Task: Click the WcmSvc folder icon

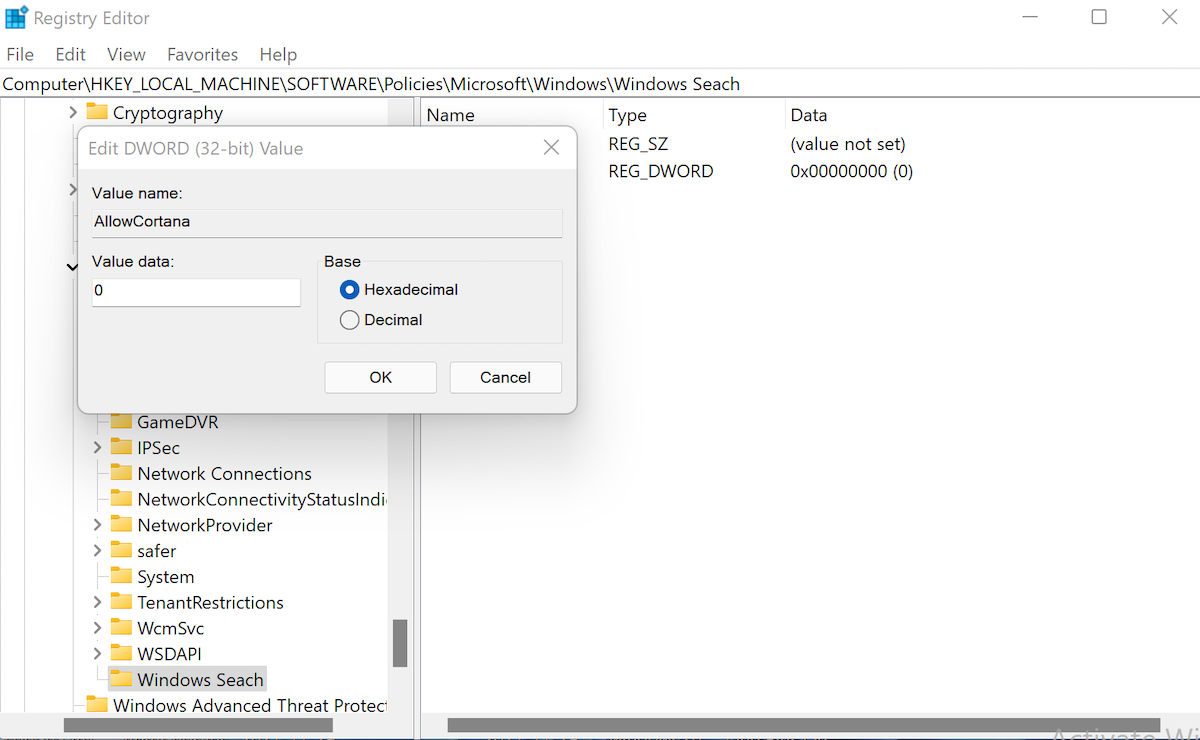Action: pyautogui.click(x=121, y=627)
